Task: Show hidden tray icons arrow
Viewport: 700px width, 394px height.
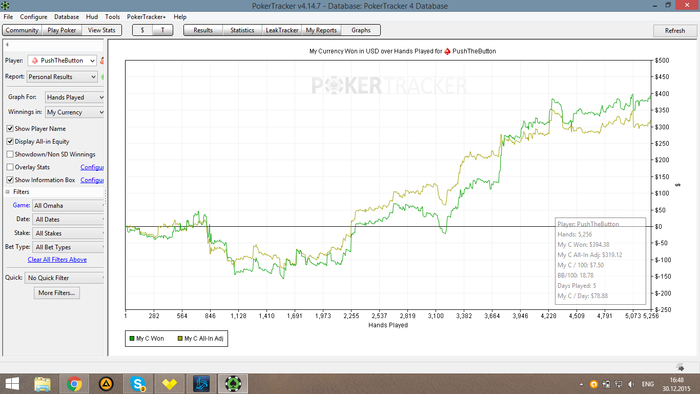Action: (x=581, y=384)
